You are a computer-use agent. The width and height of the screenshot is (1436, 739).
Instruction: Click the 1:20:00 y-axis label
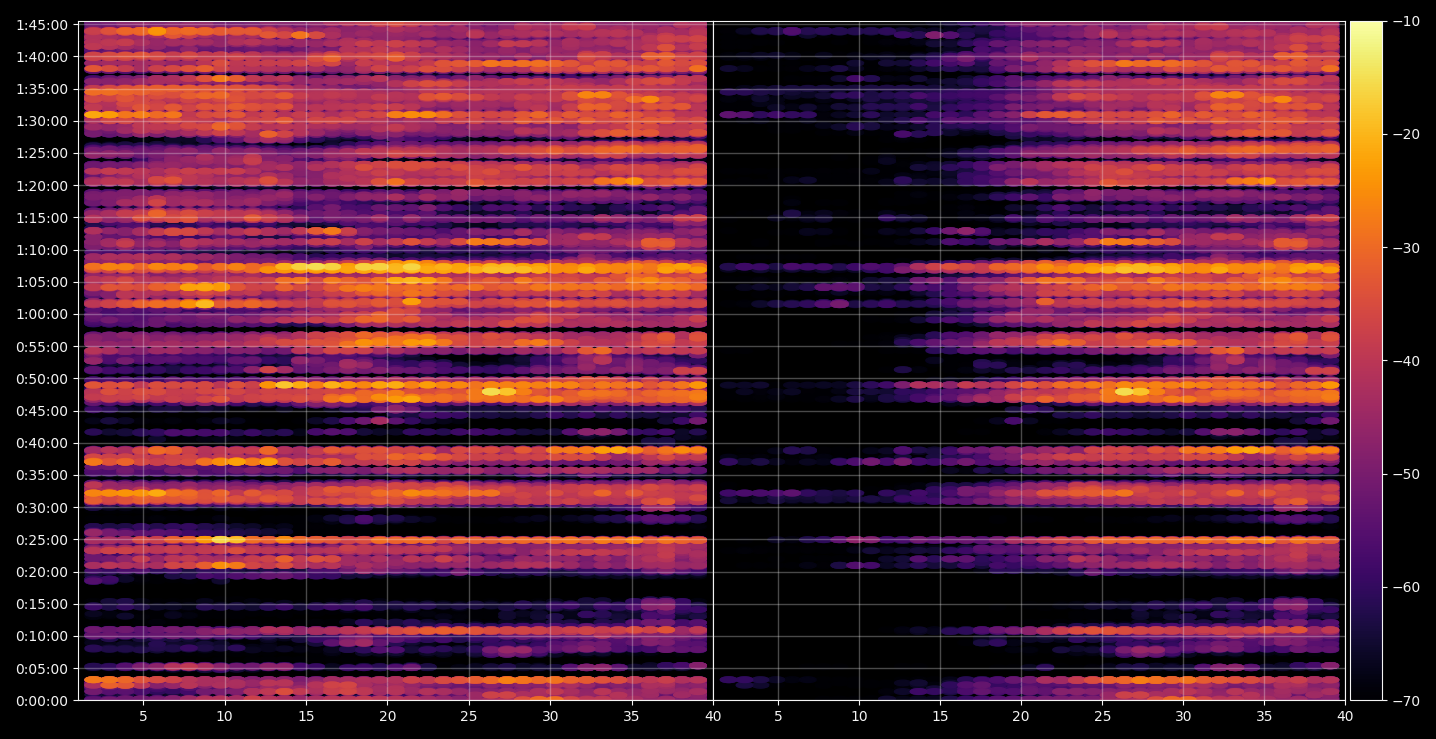(x=42, y=185)
